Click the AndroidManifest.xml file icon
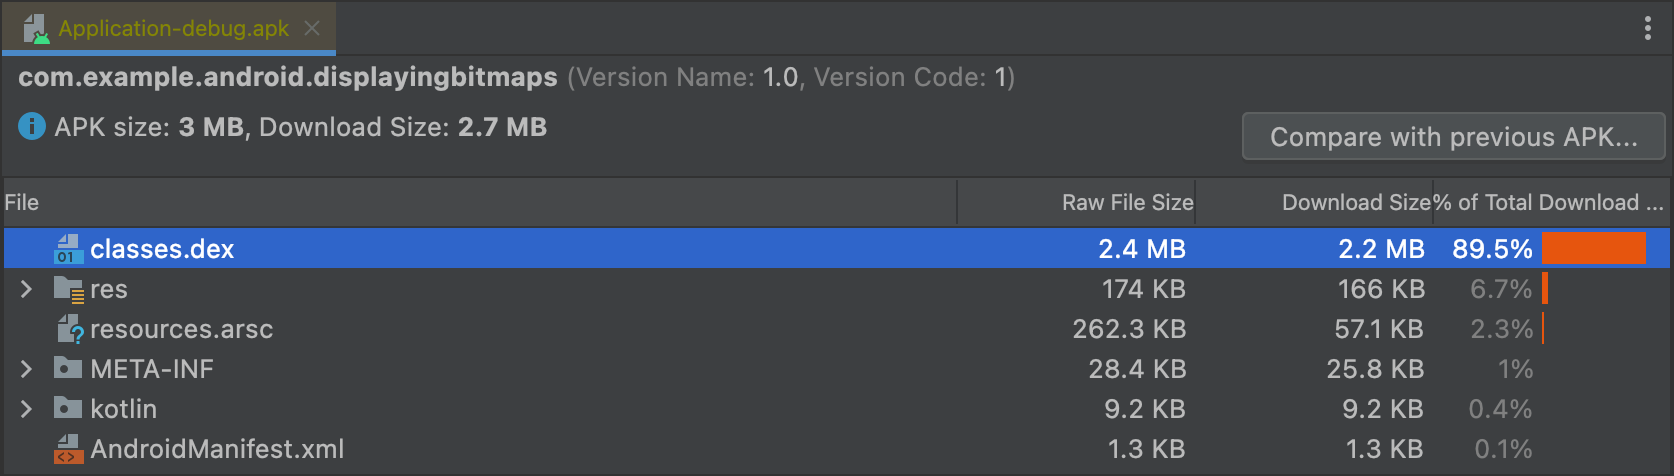This screenshot has height=476, width=1674. [x=67, y=449]
